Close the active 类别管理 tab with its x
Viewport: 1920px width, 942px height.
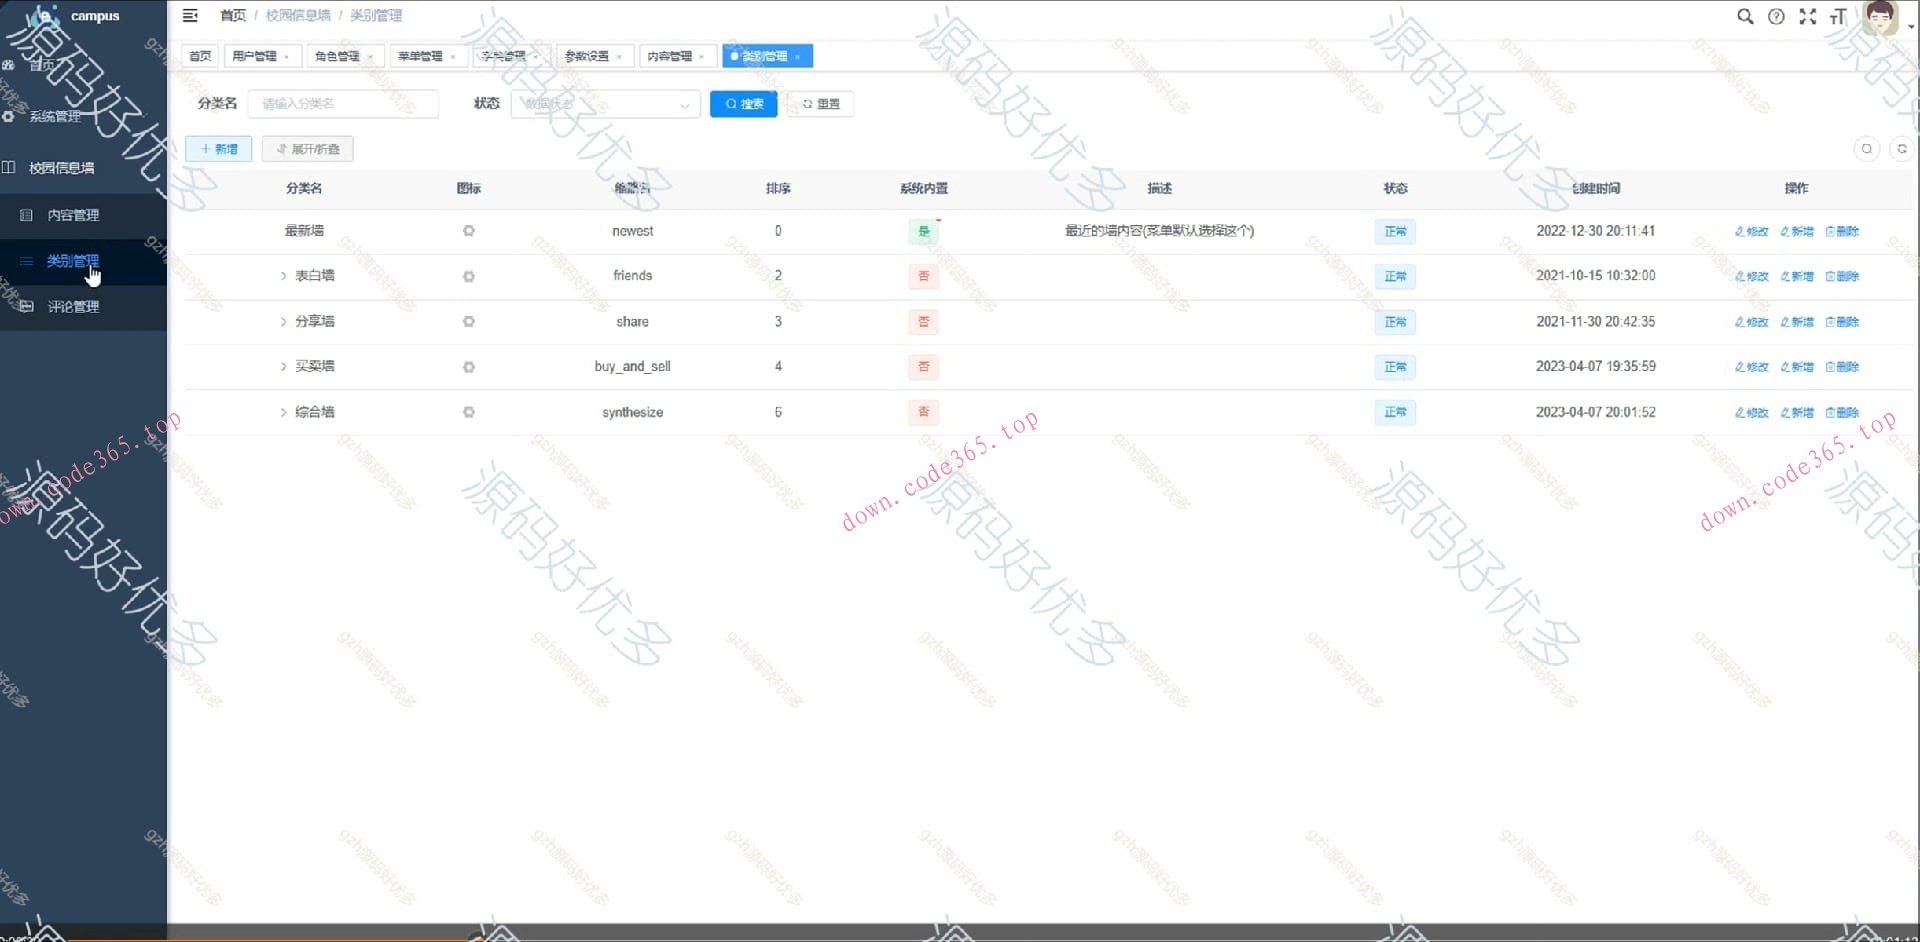point(797,57)
